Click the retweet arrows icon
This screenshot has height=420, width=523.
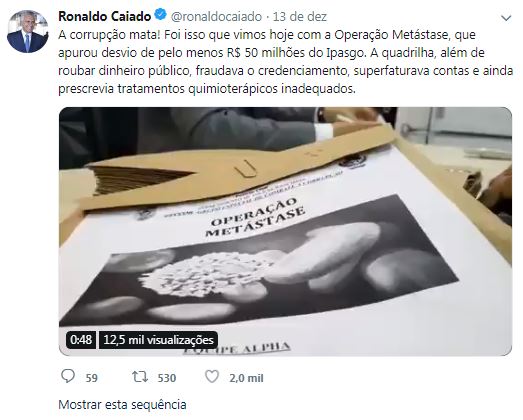(140, 377)
